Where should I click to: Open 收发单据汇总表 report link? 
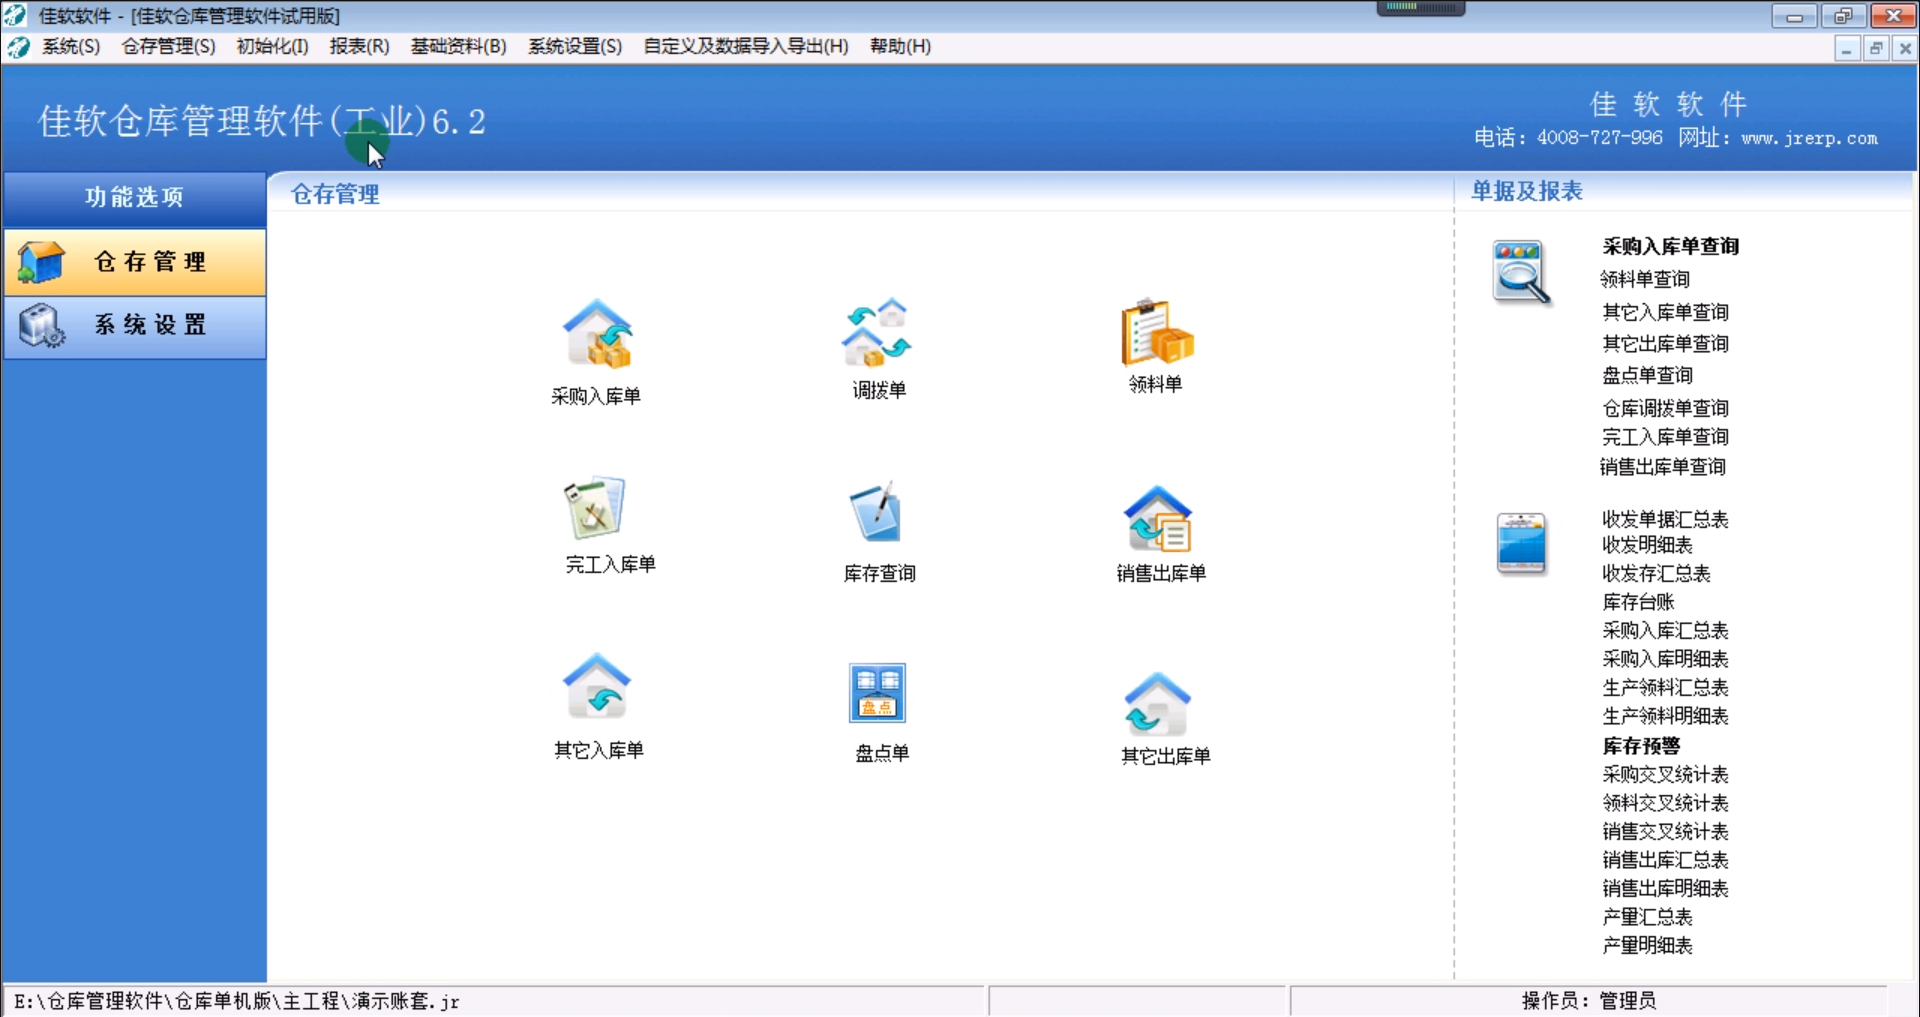(1665, 520)
